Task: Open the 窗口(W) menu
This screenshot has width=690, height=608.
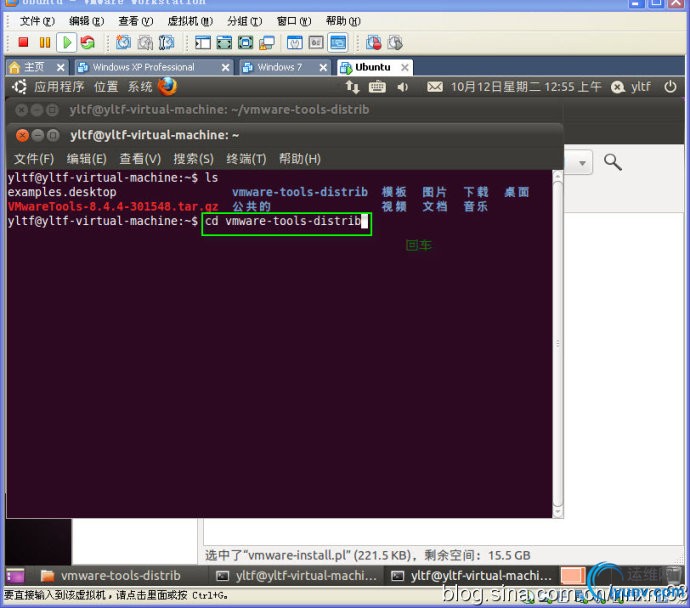Action: 294,21
